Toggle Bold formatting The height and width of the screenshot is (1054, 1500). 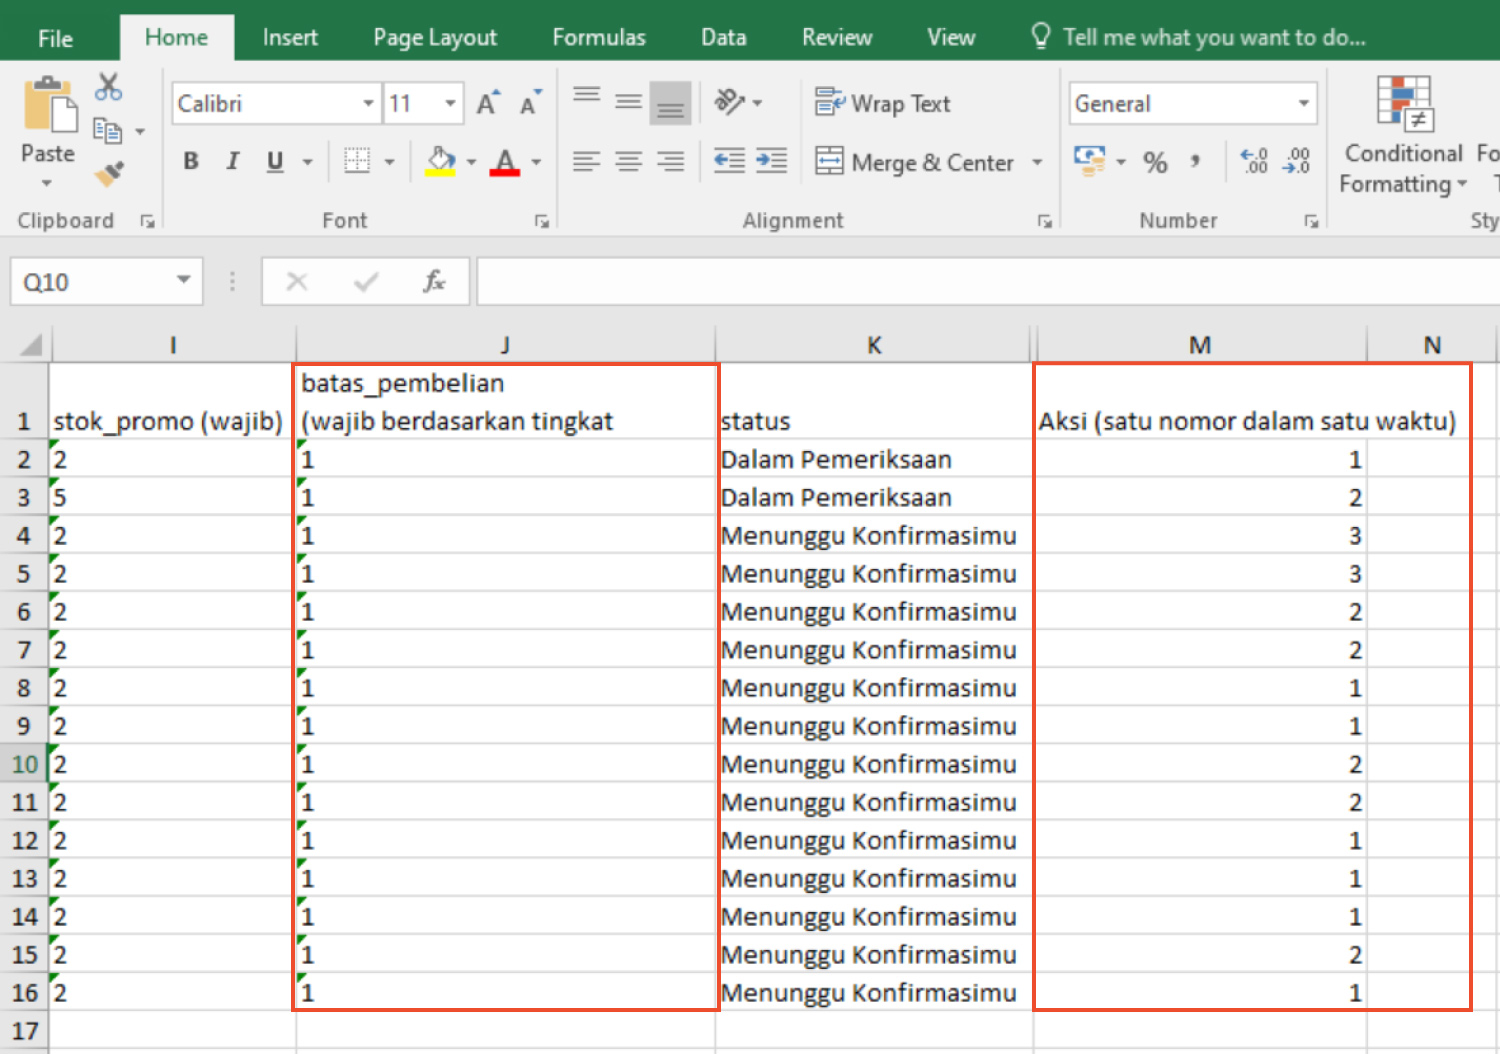tap(191, 162)
